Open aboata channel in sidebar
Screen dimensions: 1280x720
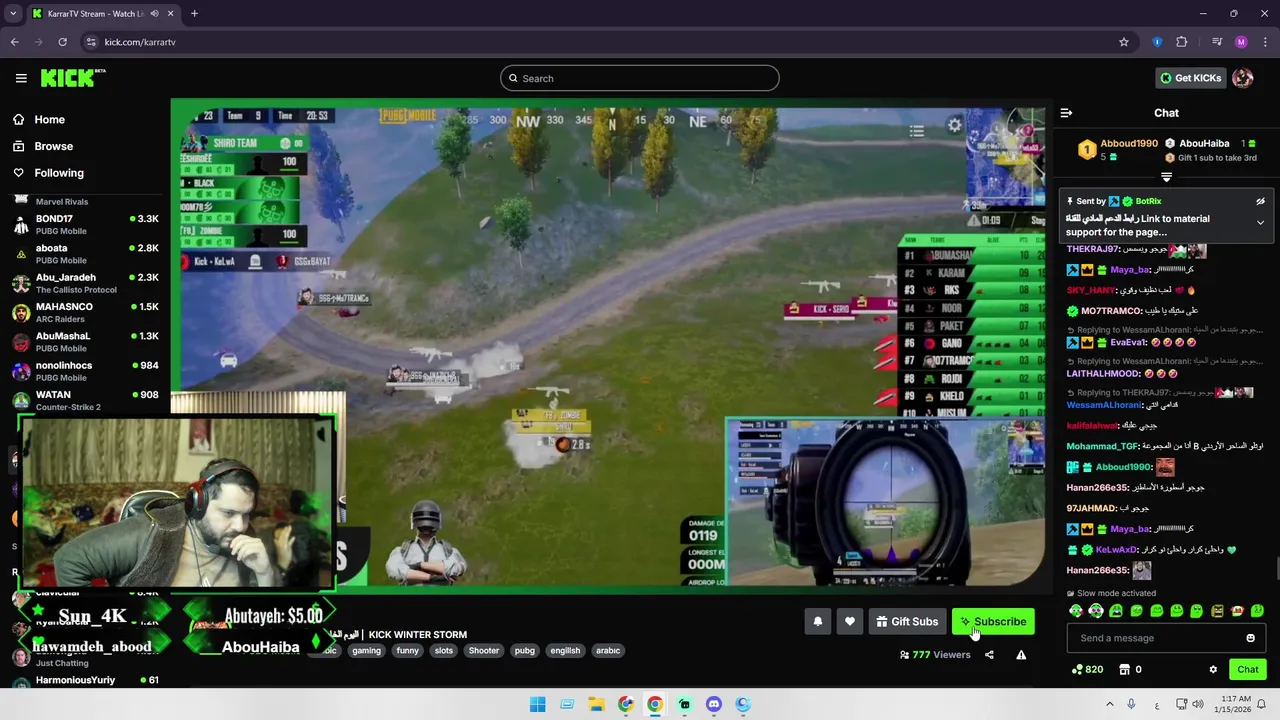[x=85, y=254]
